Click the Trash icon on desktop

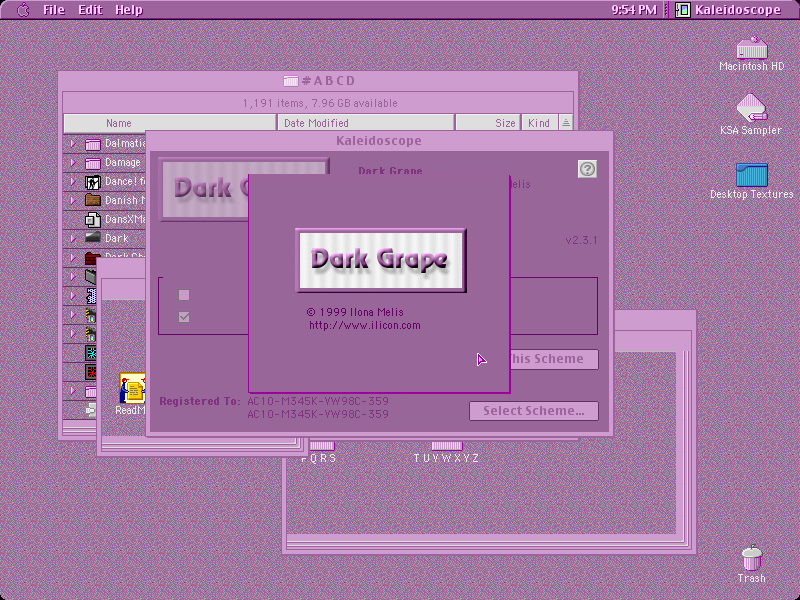(752, 558)
